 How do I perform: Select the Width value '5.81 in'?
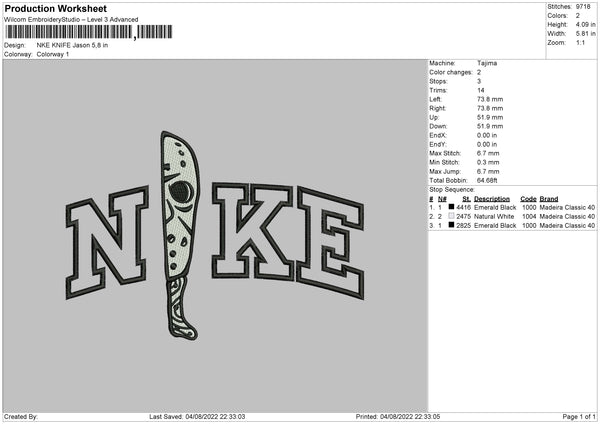(585, 34)
